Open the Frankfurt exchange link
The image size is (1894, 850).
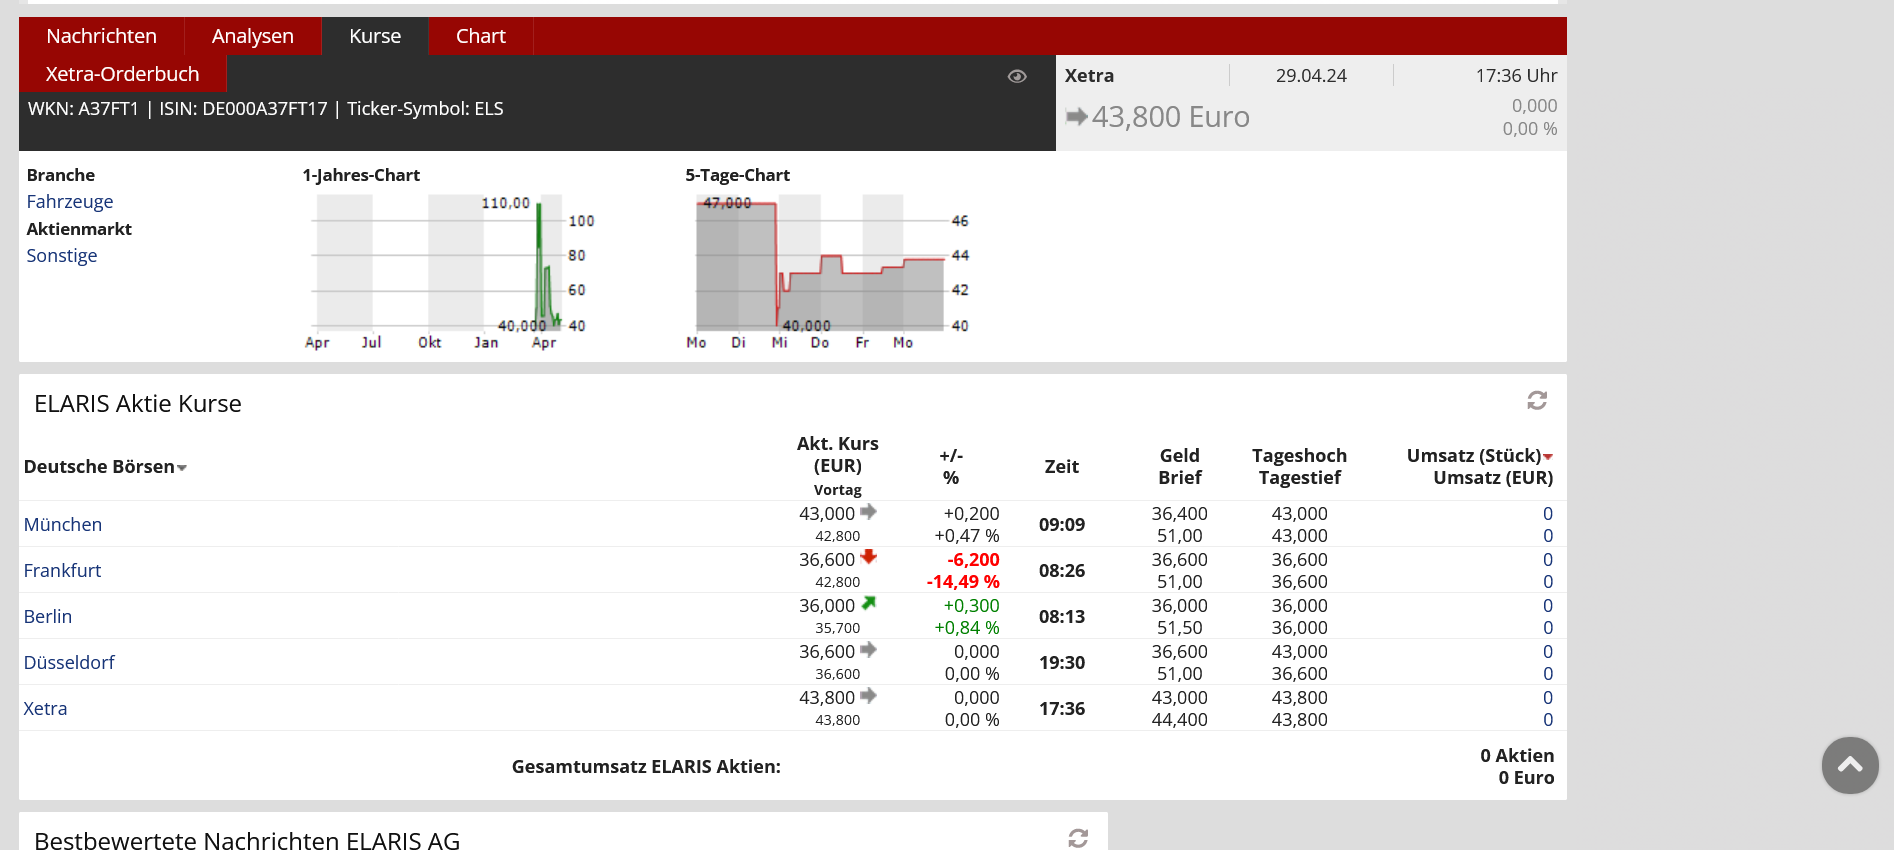pos(62,570)
